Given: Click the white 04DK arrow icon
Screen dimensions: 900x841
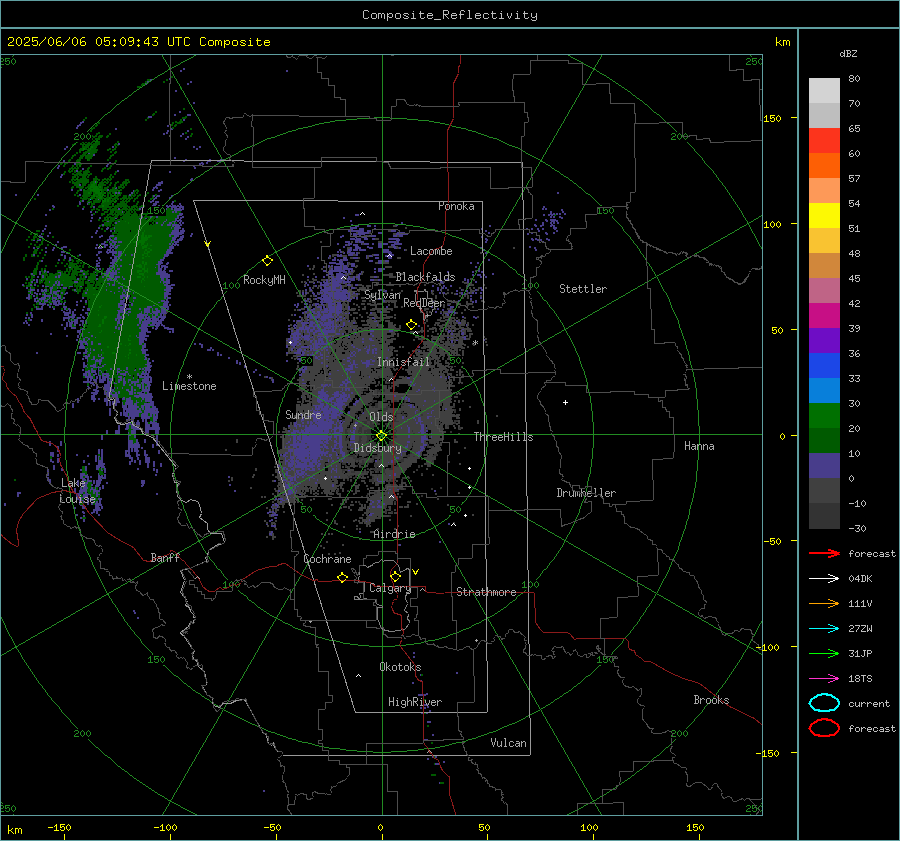Looking at the screenshot, I should [x=824, y=578].
